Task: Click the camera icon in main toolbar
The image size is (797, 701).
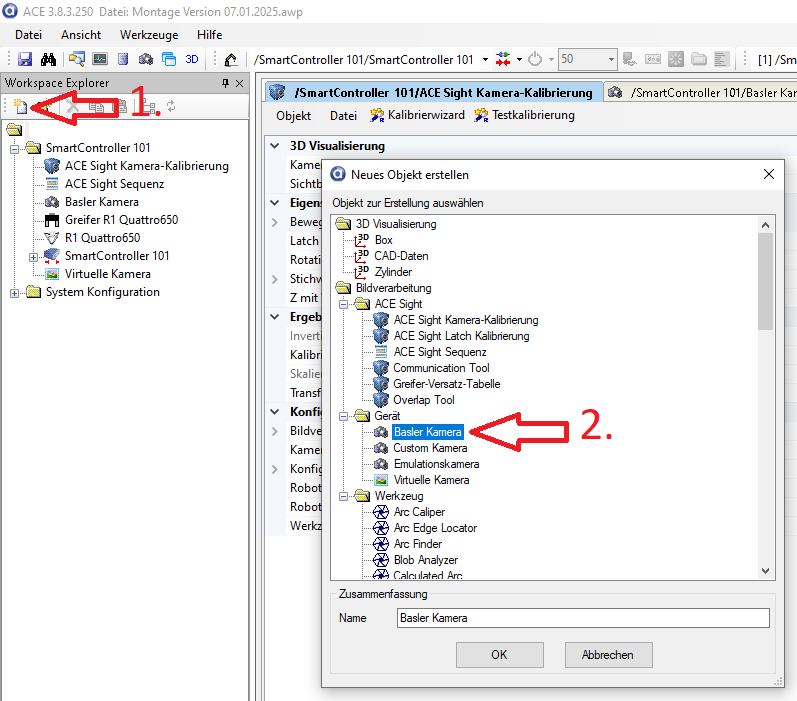Action: click(x=146, y=60)
